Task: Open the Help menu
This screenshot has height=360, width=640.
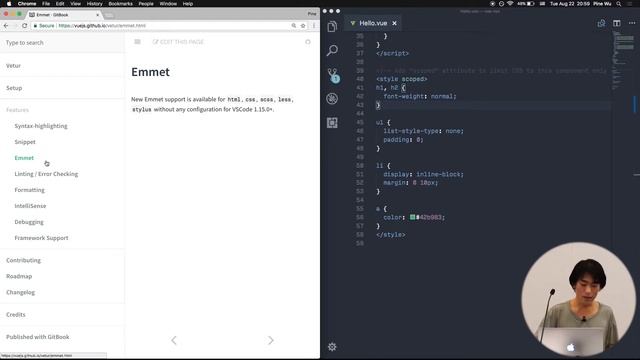Action: click(x=187, y=4)
